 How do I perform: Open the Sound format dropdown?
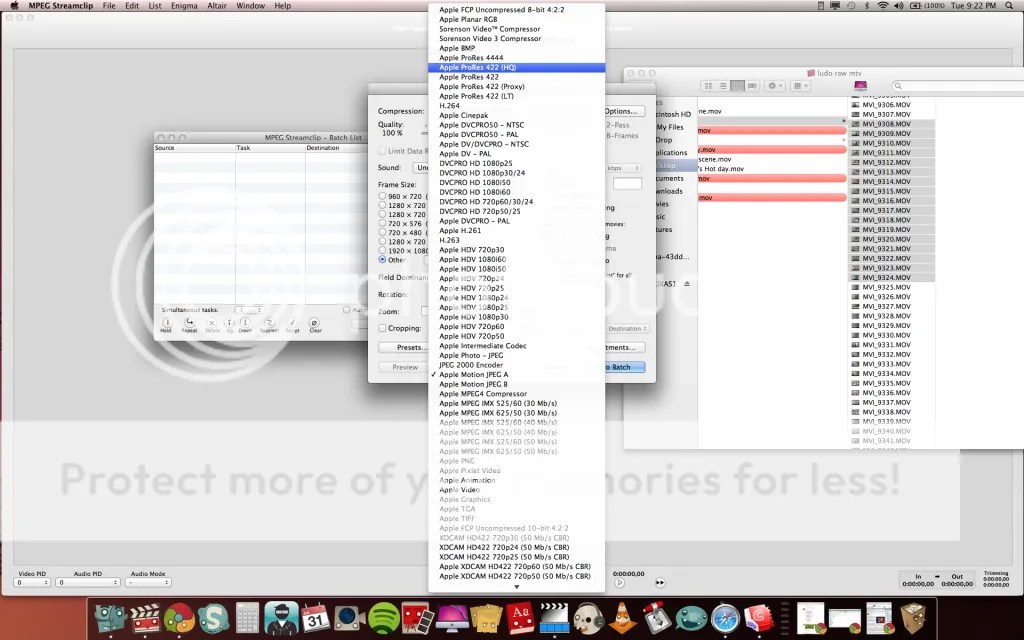(x=421, y=168)
